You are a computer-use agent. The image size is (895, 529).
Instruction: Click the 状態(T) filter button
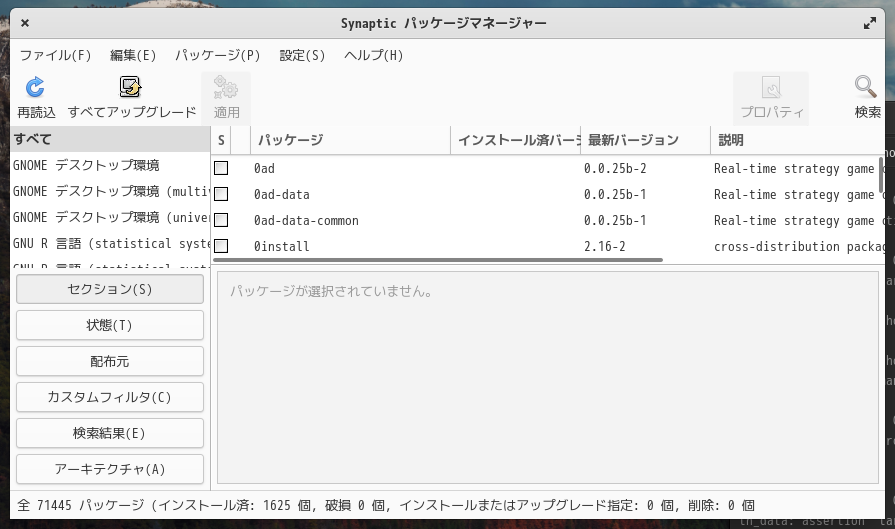click(x=110, y=325)
